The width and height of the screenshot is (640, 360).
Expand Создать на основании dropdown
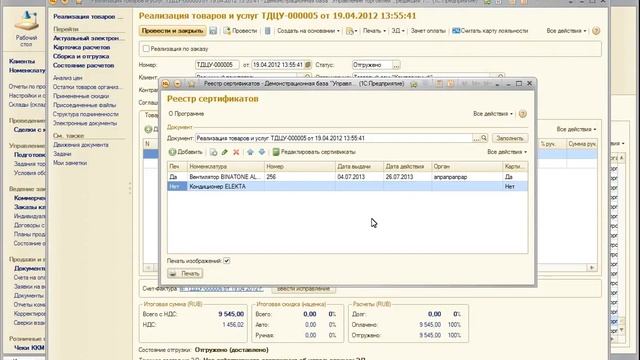(x=308, y=31)
